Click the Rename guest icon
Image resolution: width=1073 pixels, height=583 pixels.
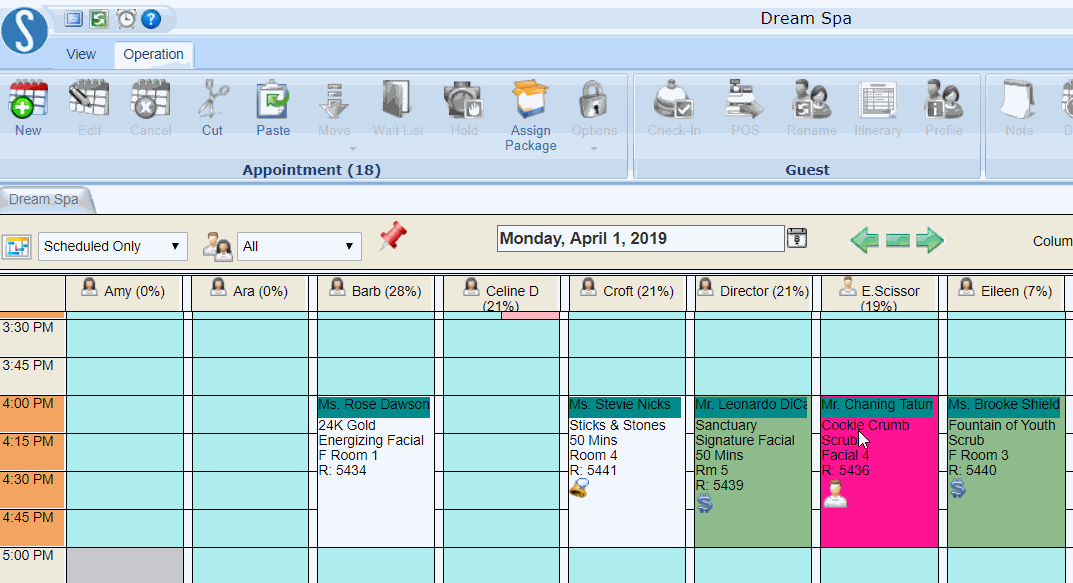(811, 100)
